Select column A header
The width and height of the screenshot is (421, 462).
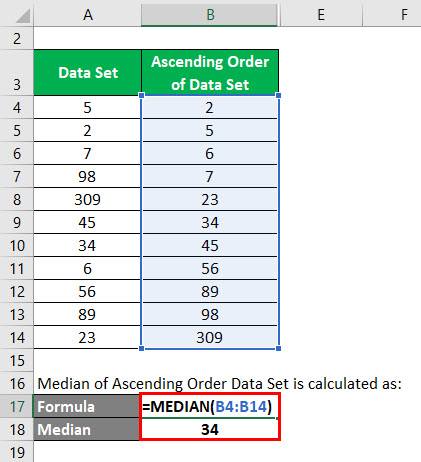point(87,14)
